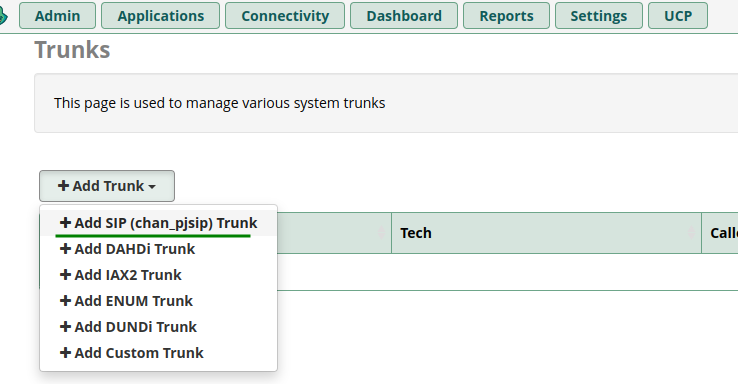Screen dimensions: 738x384
Task: Open the Connectivity menu
Action: point(285,16)
